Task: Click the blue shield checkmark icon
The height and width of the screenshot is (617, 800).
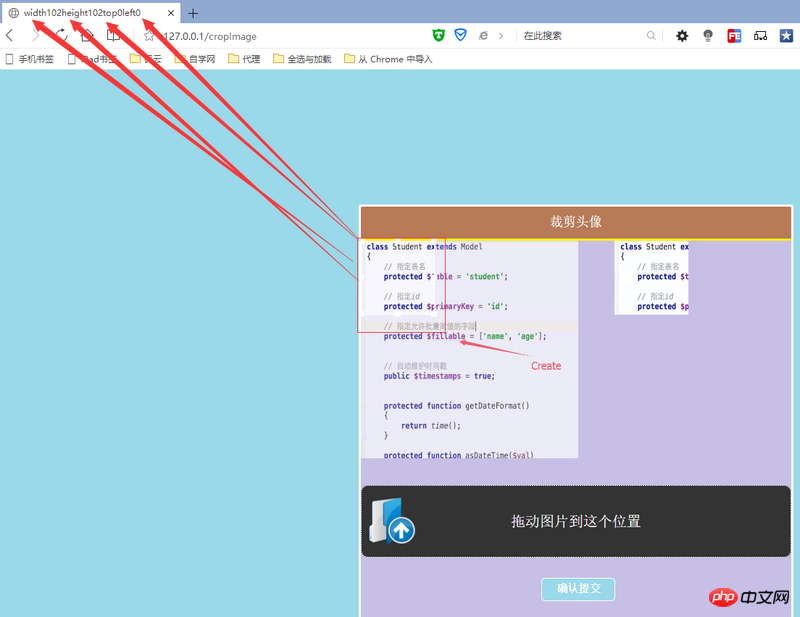Action: [x=460, y=35]
